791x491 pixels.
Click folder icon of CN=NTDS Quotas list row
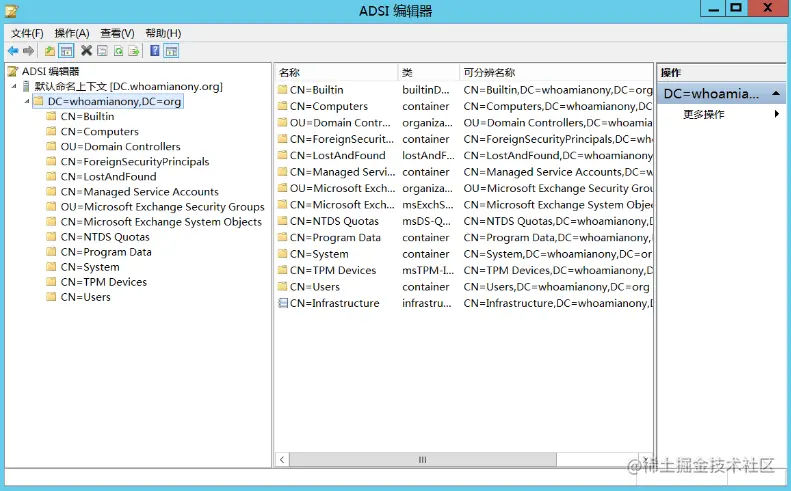[282, 221]
